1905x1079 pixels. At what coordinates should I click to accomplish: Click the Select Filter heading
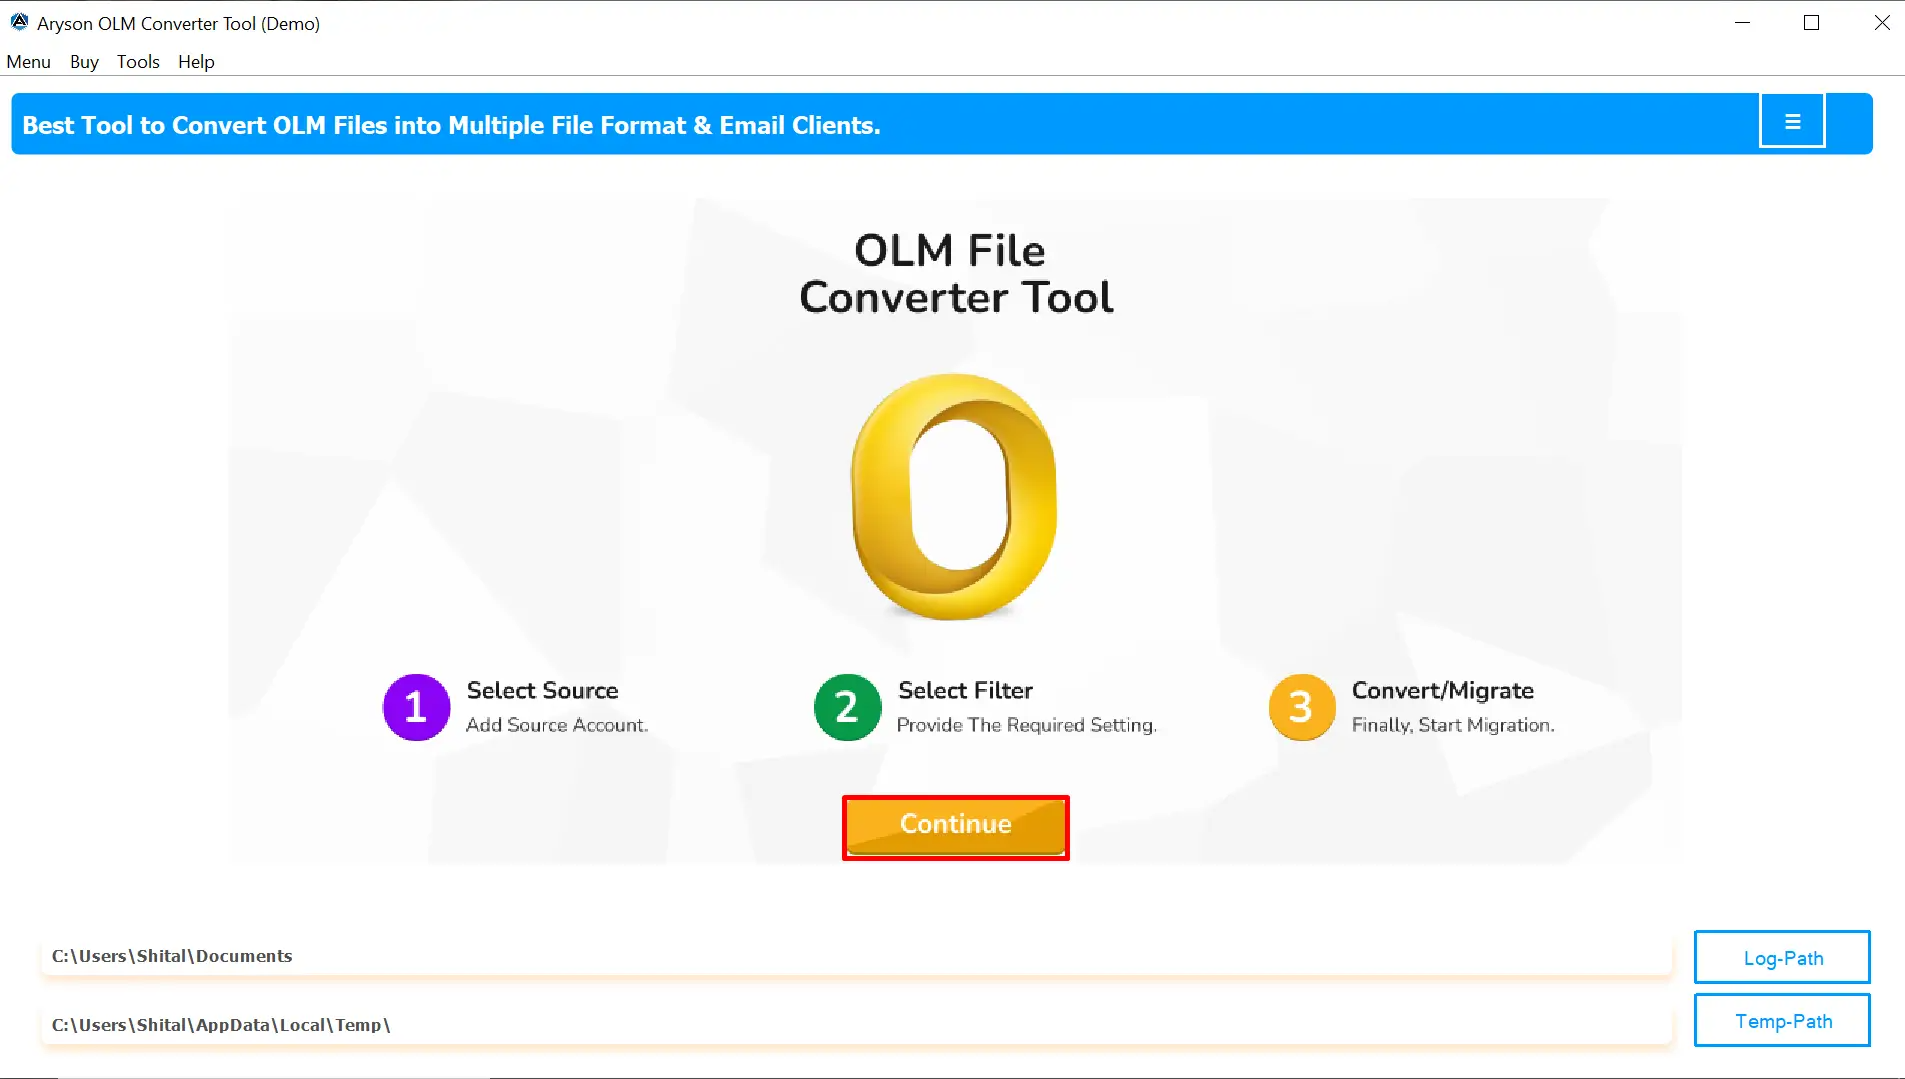(965, 690)
